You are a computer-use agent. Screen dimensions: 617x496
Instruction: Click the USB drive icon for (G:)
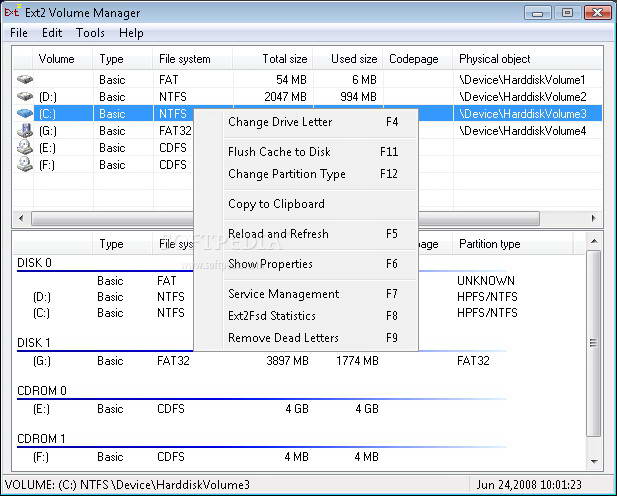tap(25, 130)
